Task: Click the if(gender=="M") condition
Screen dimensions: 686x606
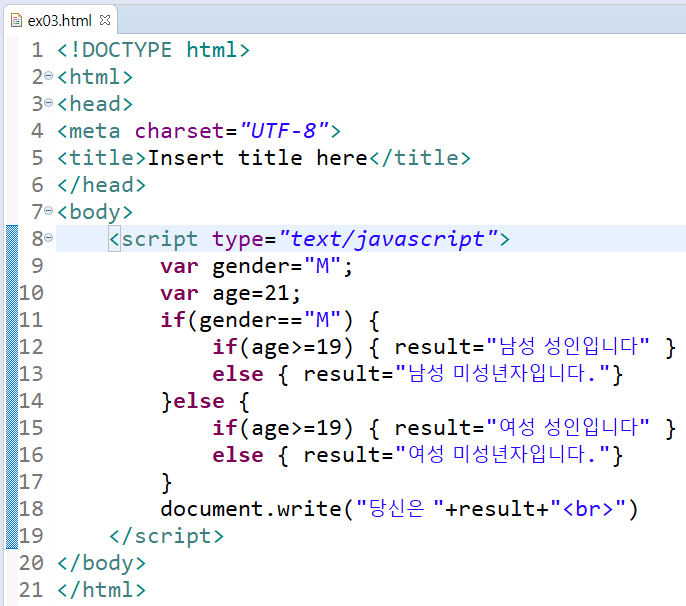Action: [256, 320]
